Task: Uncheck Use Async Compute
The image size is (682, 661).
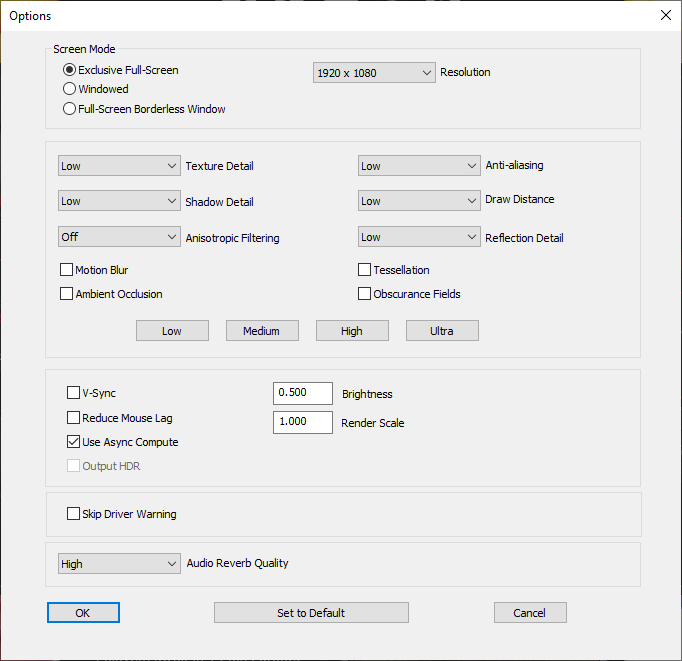Action: (x=73, y=441)
